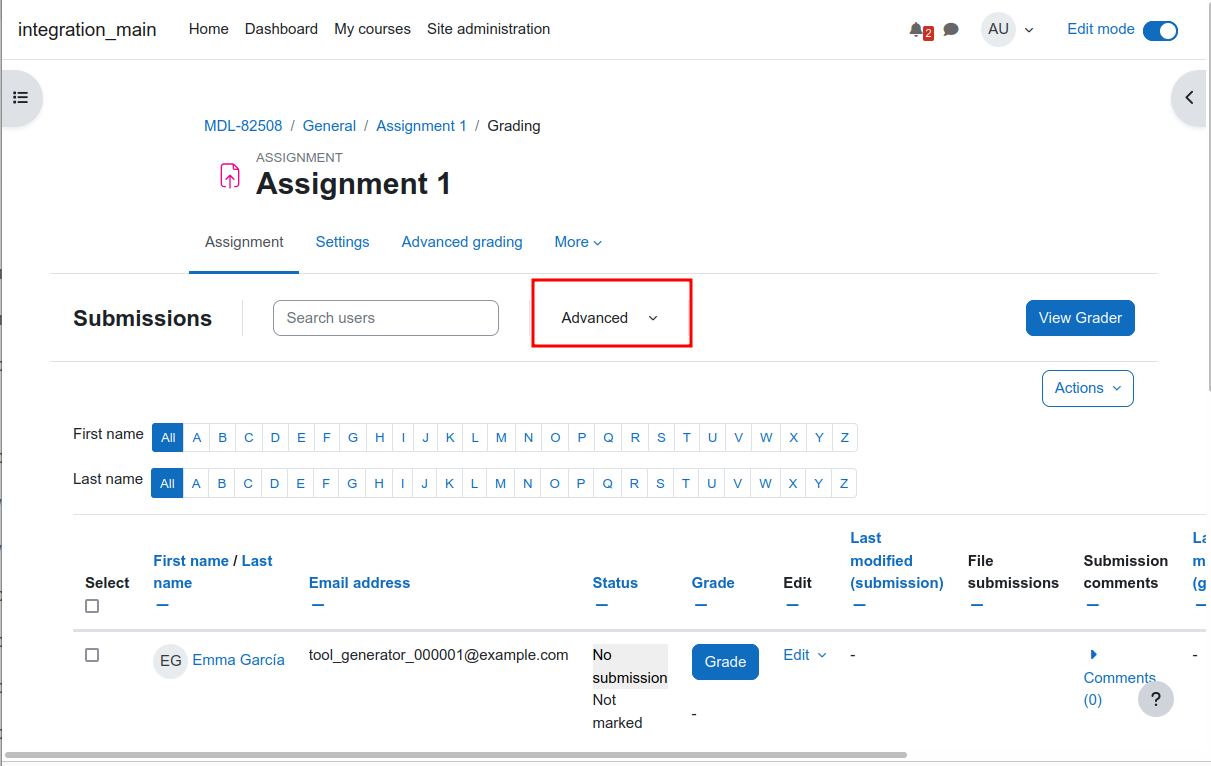Switch to the Settings tab

coord(342,242)
